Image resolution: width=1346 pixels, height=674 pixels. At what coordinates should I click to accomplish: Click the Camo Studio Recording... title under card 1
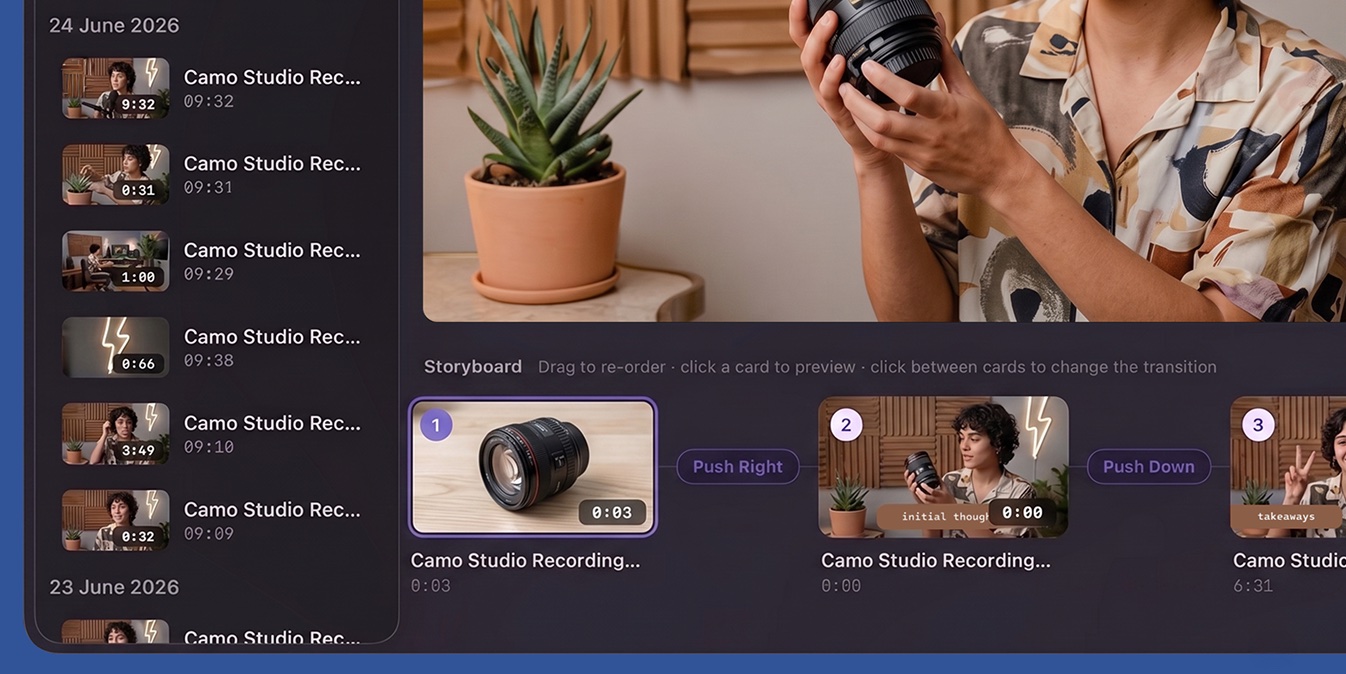[x=525, y=561]
